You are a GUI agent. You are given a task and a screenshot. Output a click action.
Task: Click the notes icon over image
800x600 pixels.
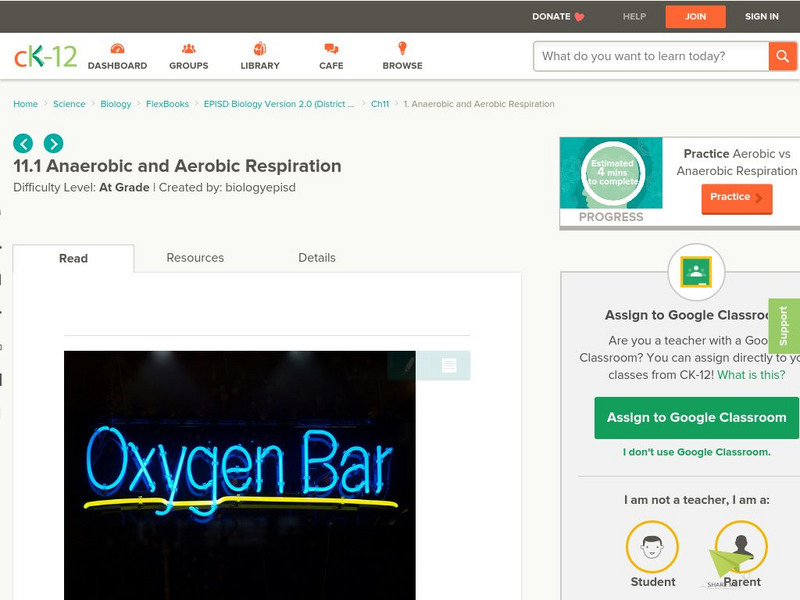(x=449, y=365)
